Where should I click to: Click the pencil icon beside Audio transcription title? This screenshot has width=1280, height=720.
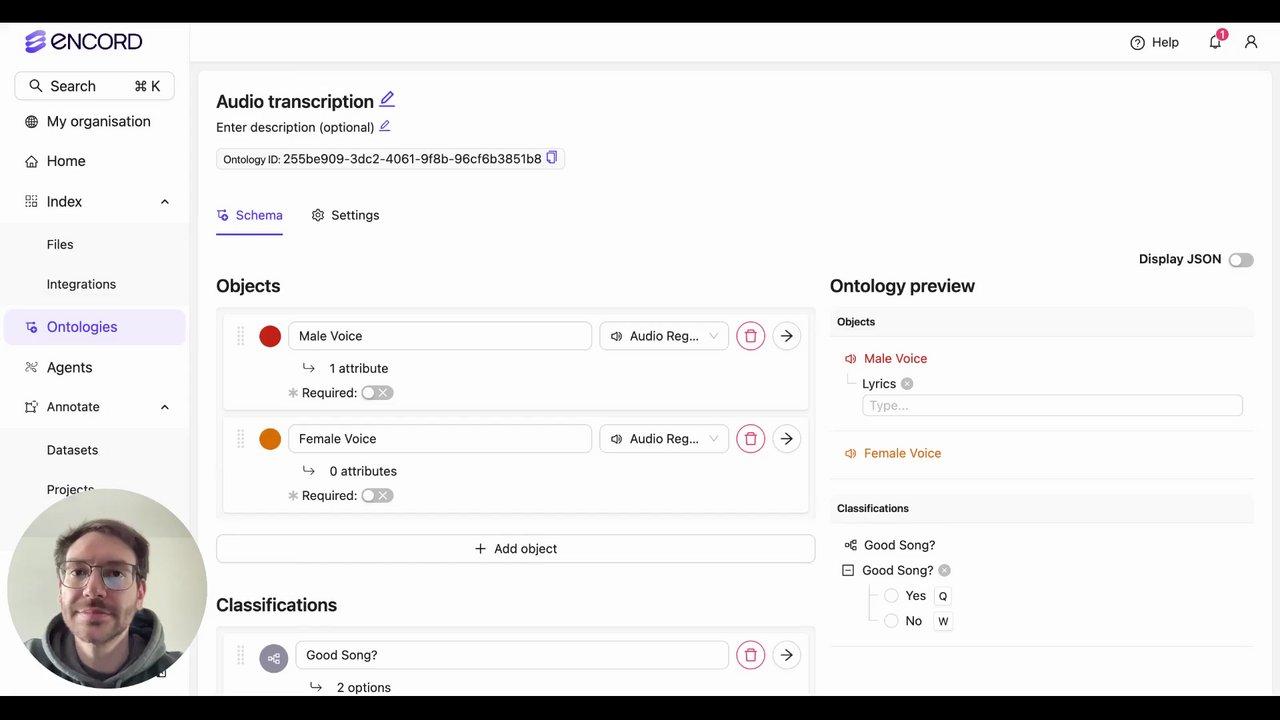pos(387,99)
